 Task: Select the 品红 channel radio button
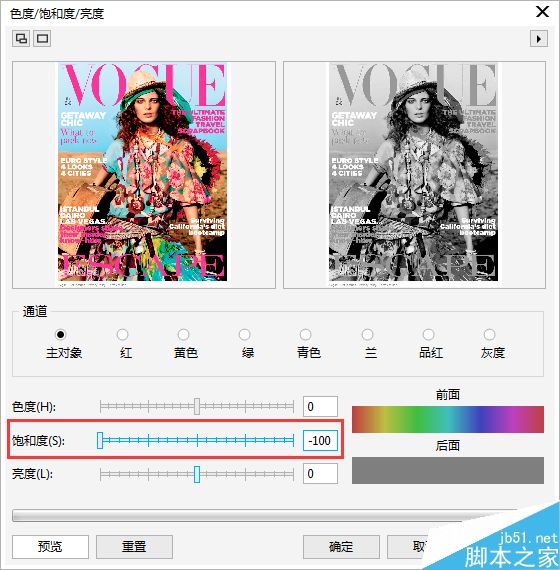pyautogui.click(x=428, y=334)
